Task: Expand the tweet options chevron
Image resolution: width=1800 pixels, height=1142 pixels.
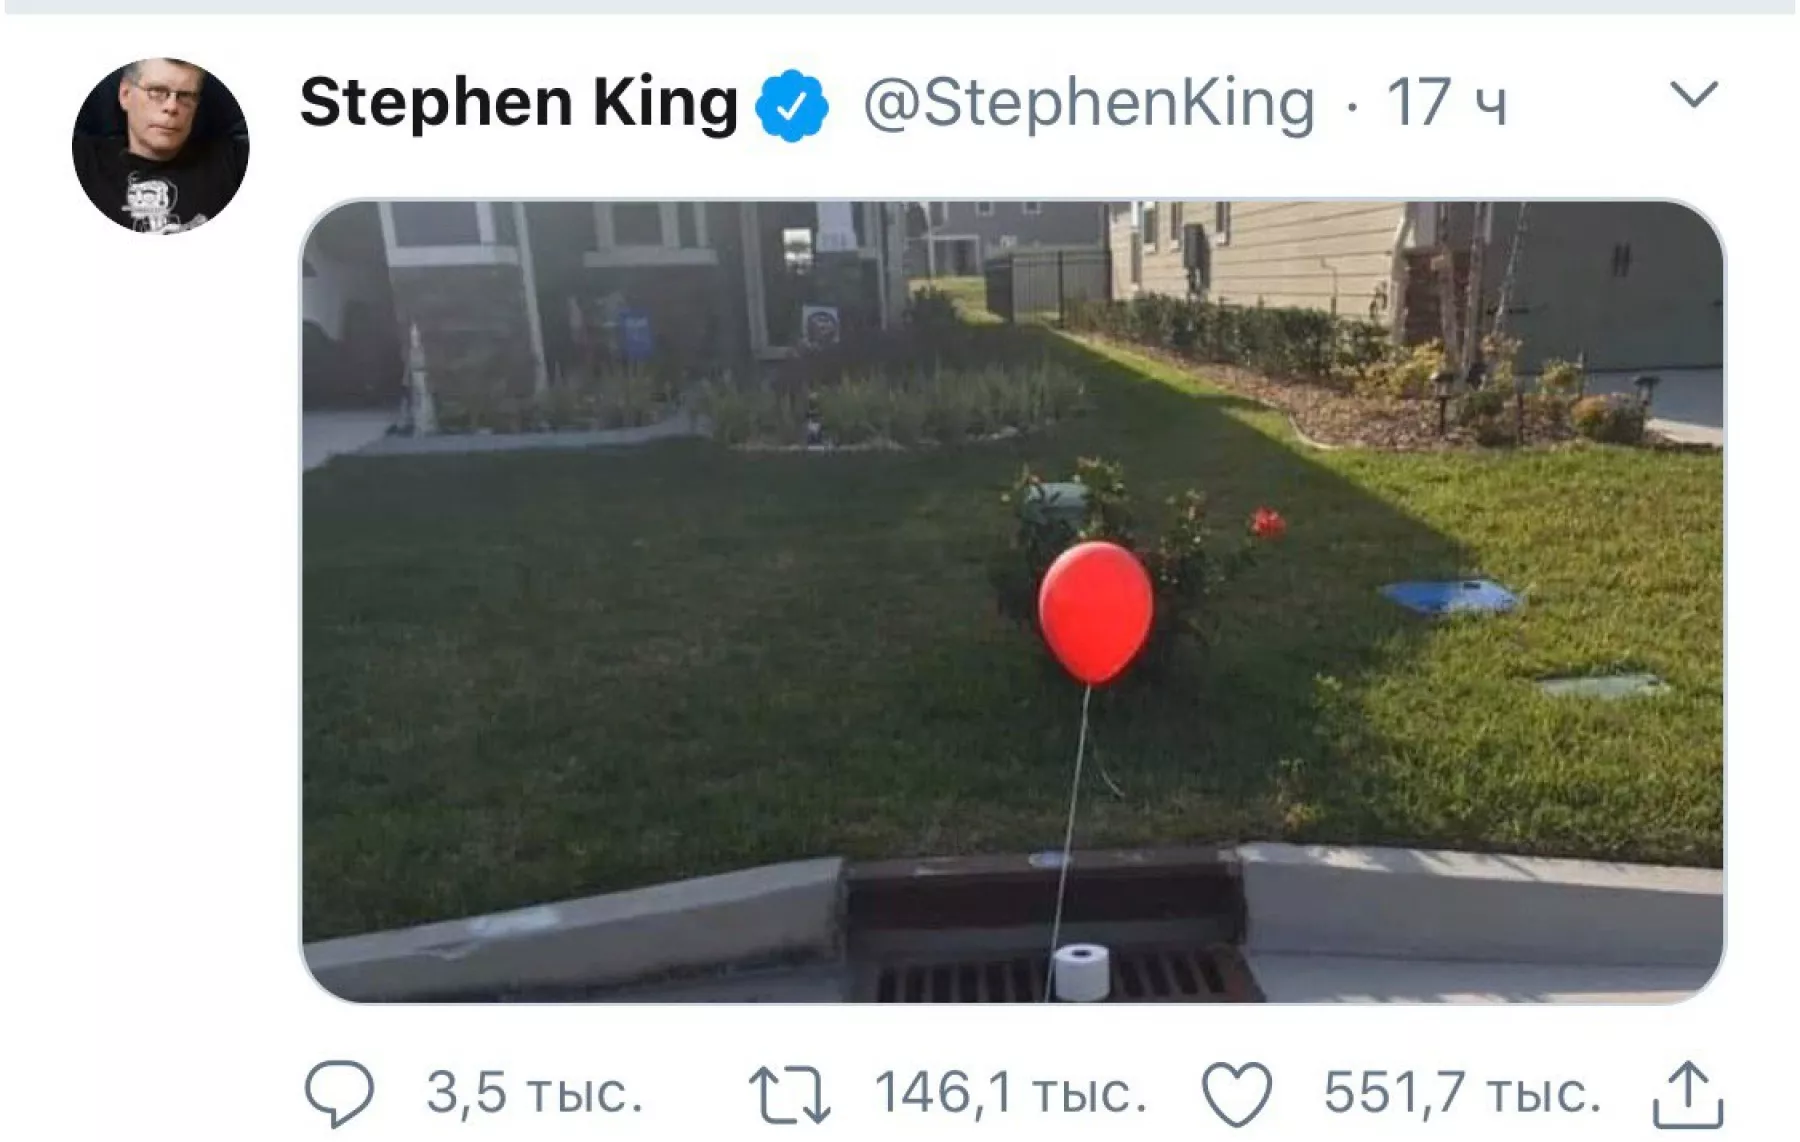Action: (x=1694, y=95)
